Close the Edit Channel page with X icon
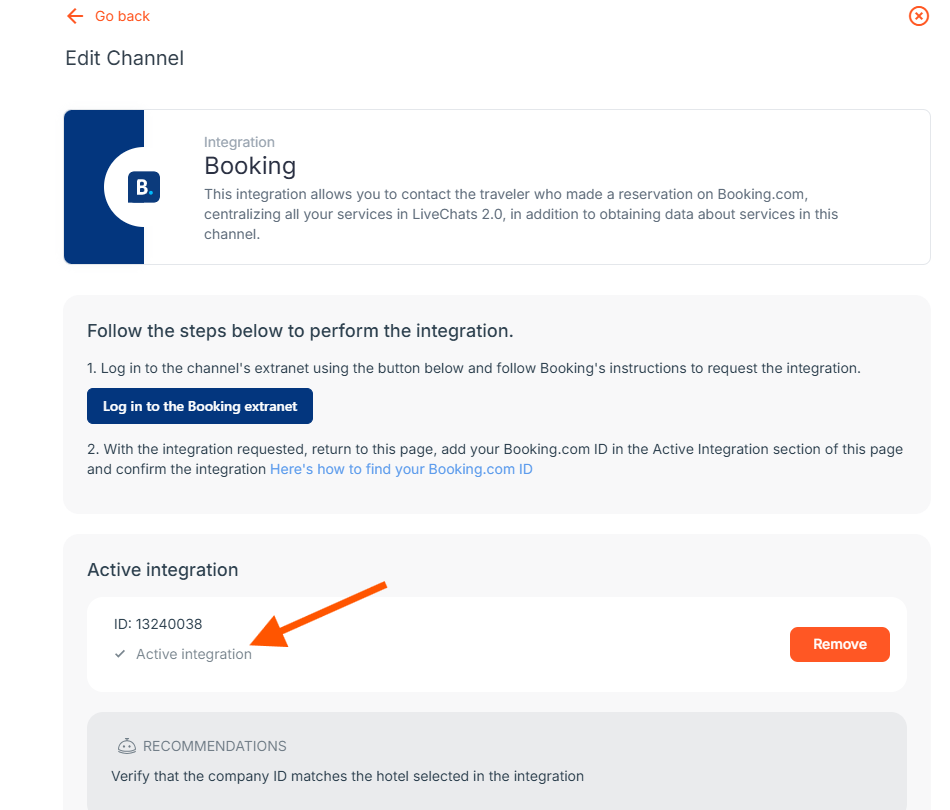The height and width of the screenshot is (810, 950). coord(918,16)
